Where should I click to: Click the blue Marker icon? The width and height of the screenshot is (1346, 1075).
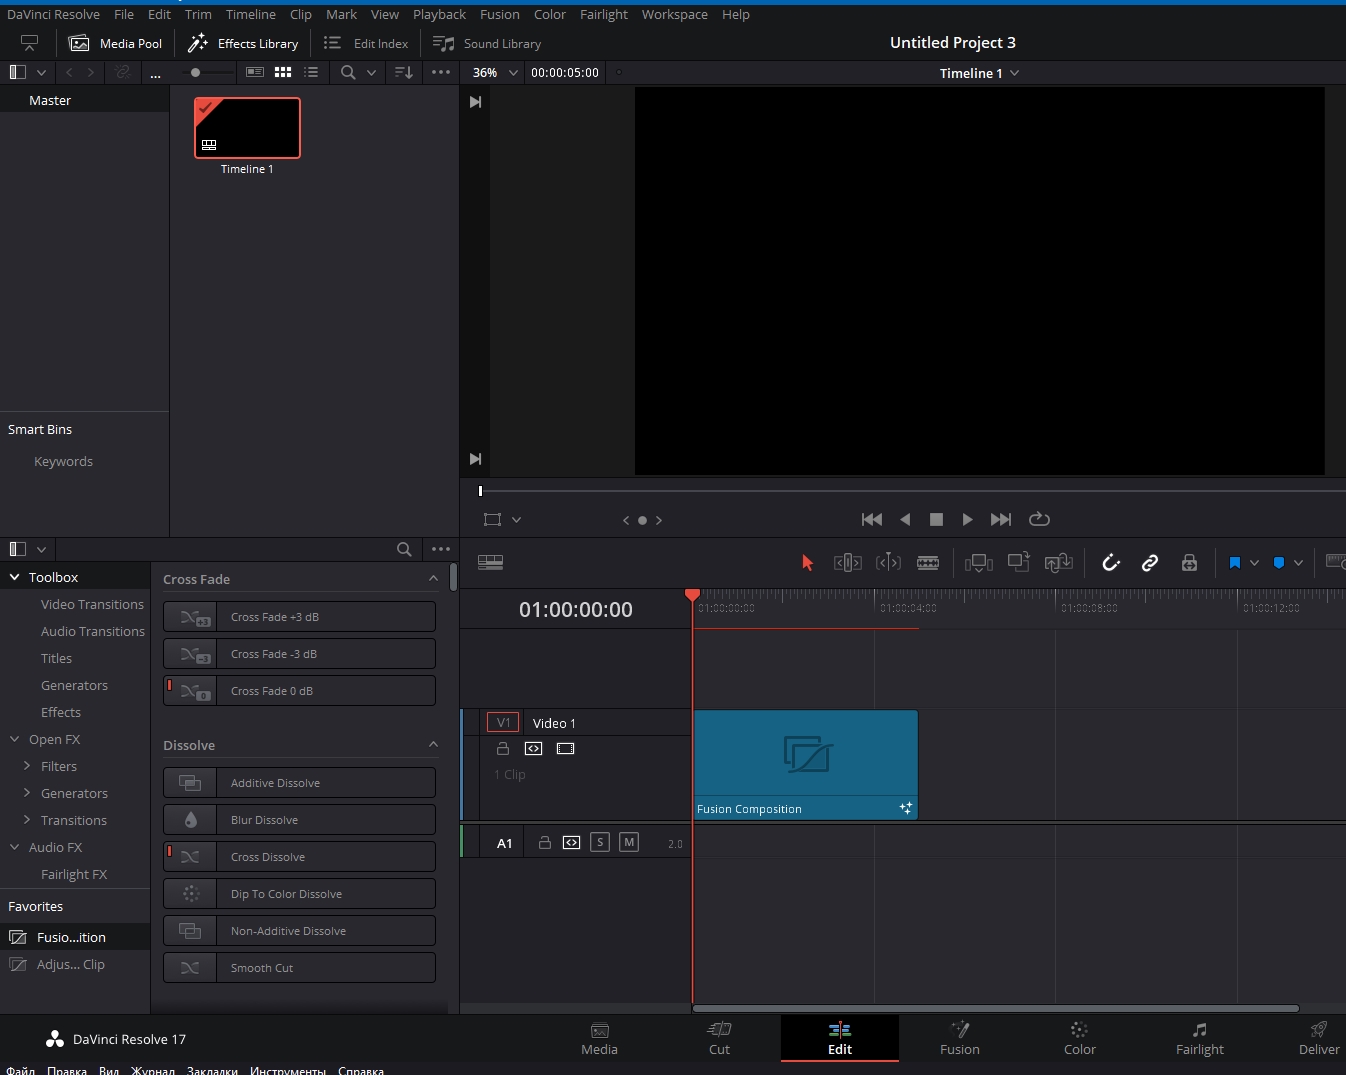pyautogui.click(x=1278, y=563)
